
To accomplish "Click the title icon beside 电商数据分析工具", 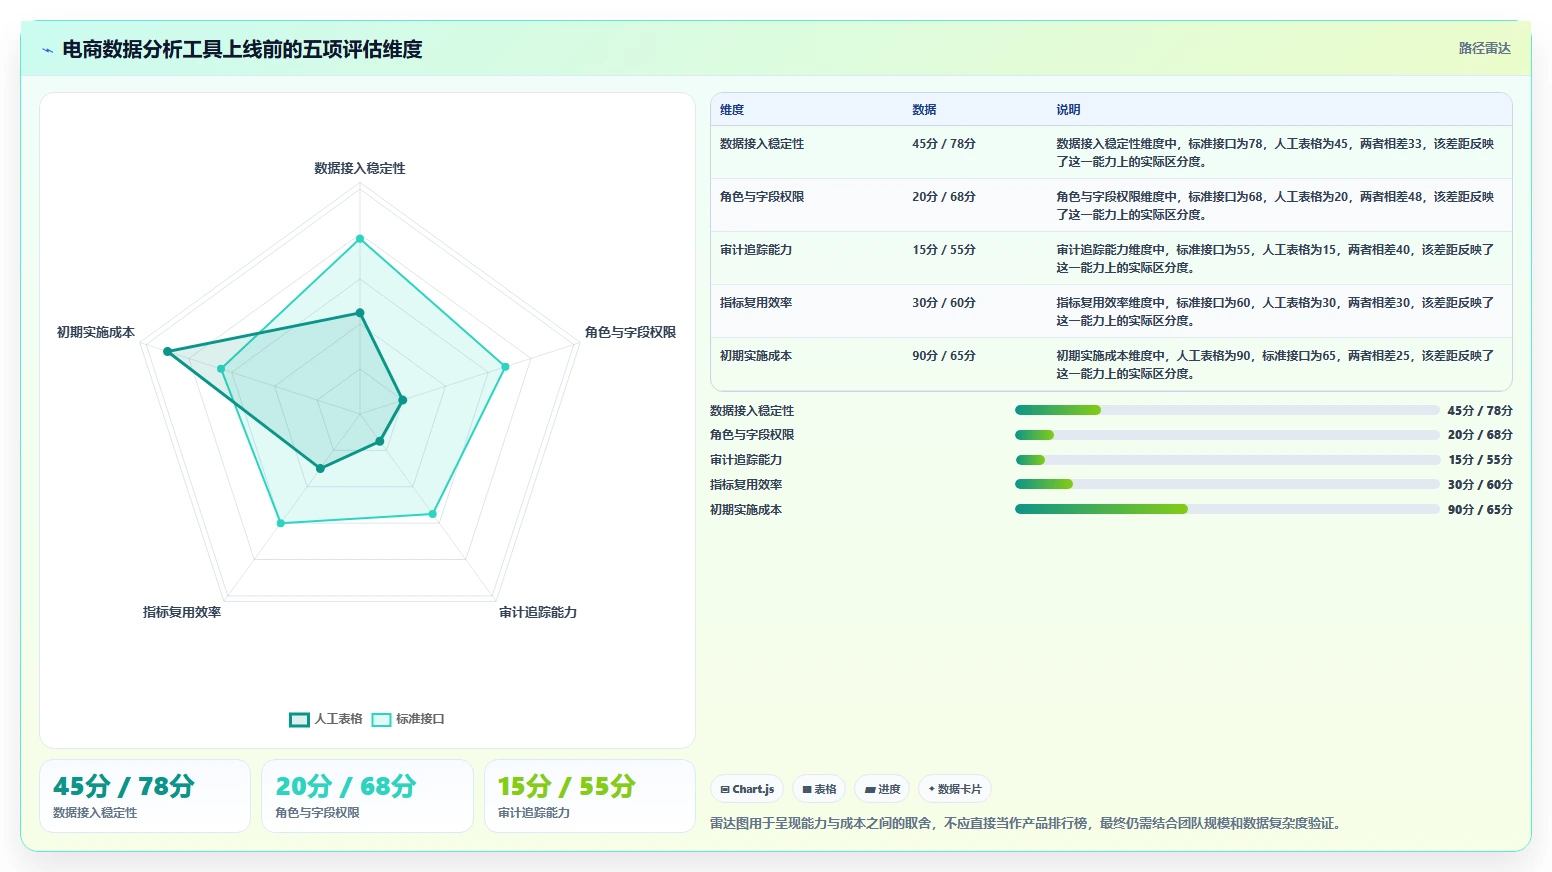I will pyautogui.click(x=47, y=50).
